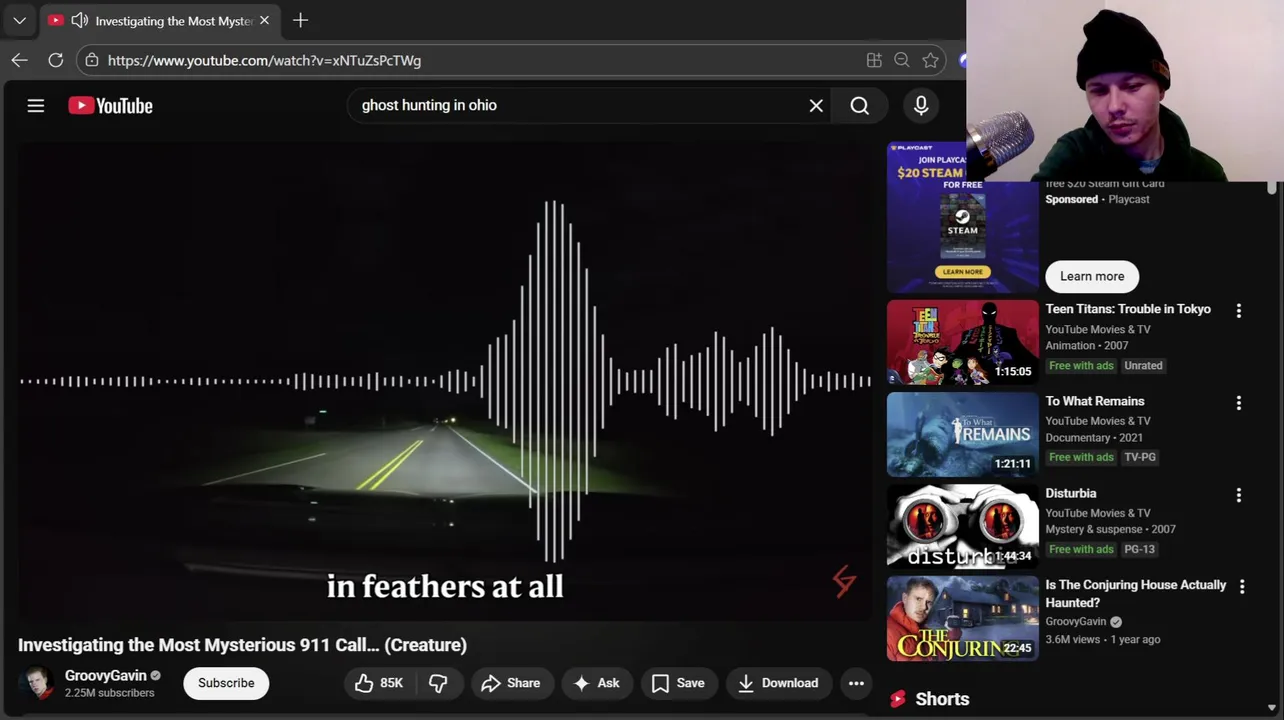This screenshot has height=720, width=1284.
Task: Download the video
Action: point(778,683)
